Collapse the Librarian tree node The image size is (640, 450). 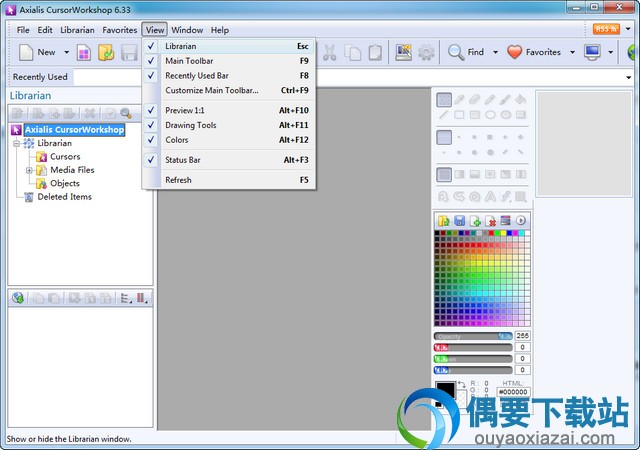pos(16,143)
